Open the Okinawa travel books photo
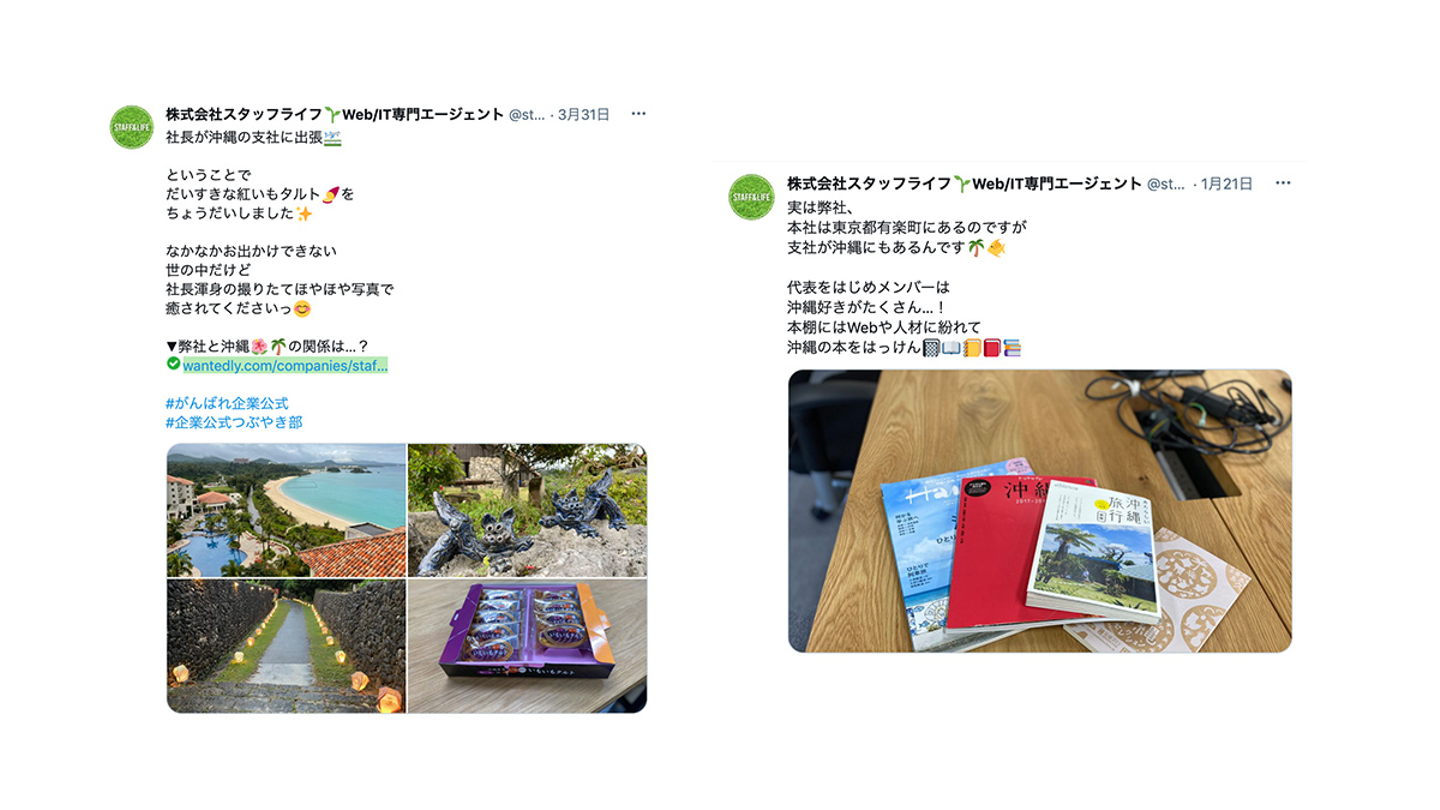 1040,511
